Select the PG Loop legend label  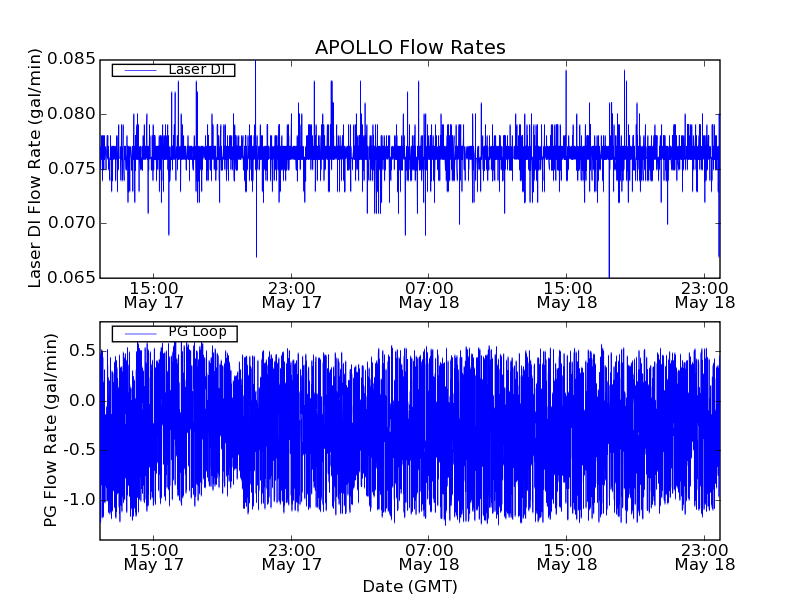[x=197, y=332]
